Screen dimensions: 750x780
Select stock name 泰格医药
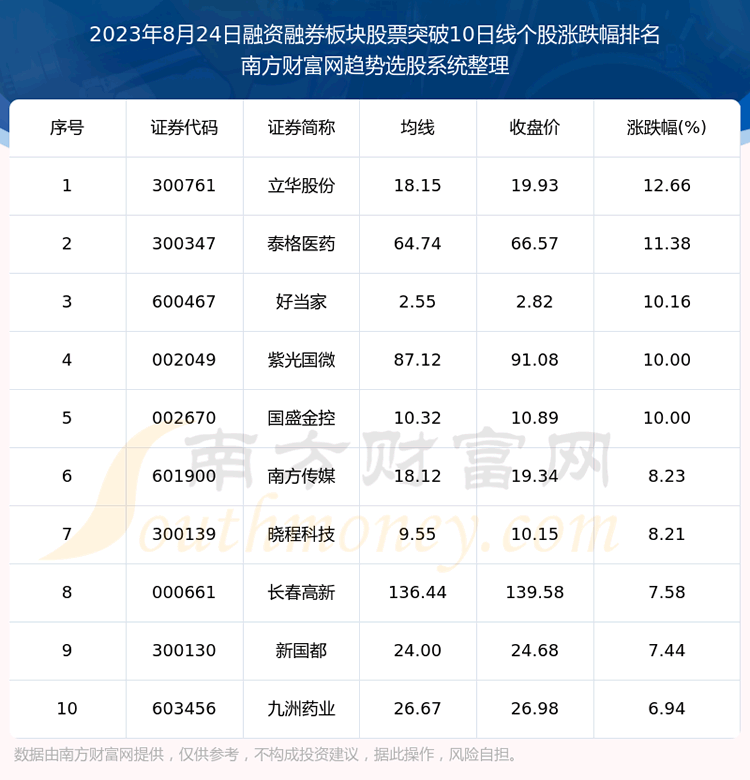coord(301,244)
